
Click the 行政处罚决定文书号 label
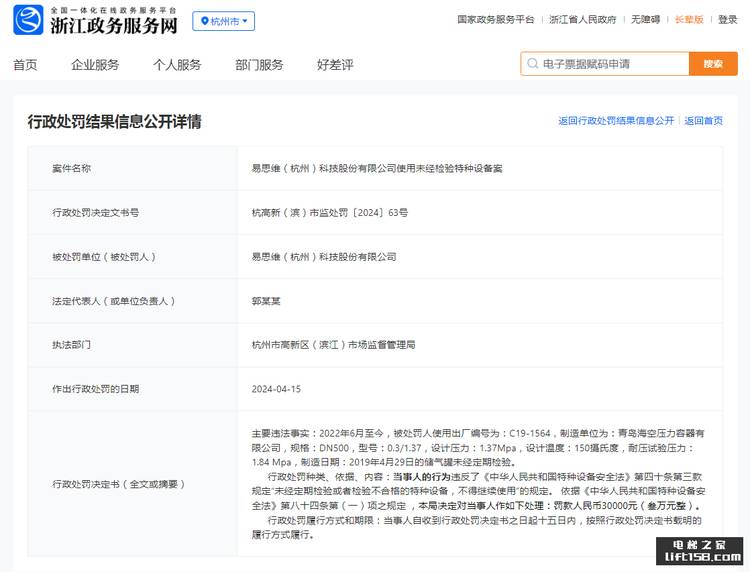[96, 212]
